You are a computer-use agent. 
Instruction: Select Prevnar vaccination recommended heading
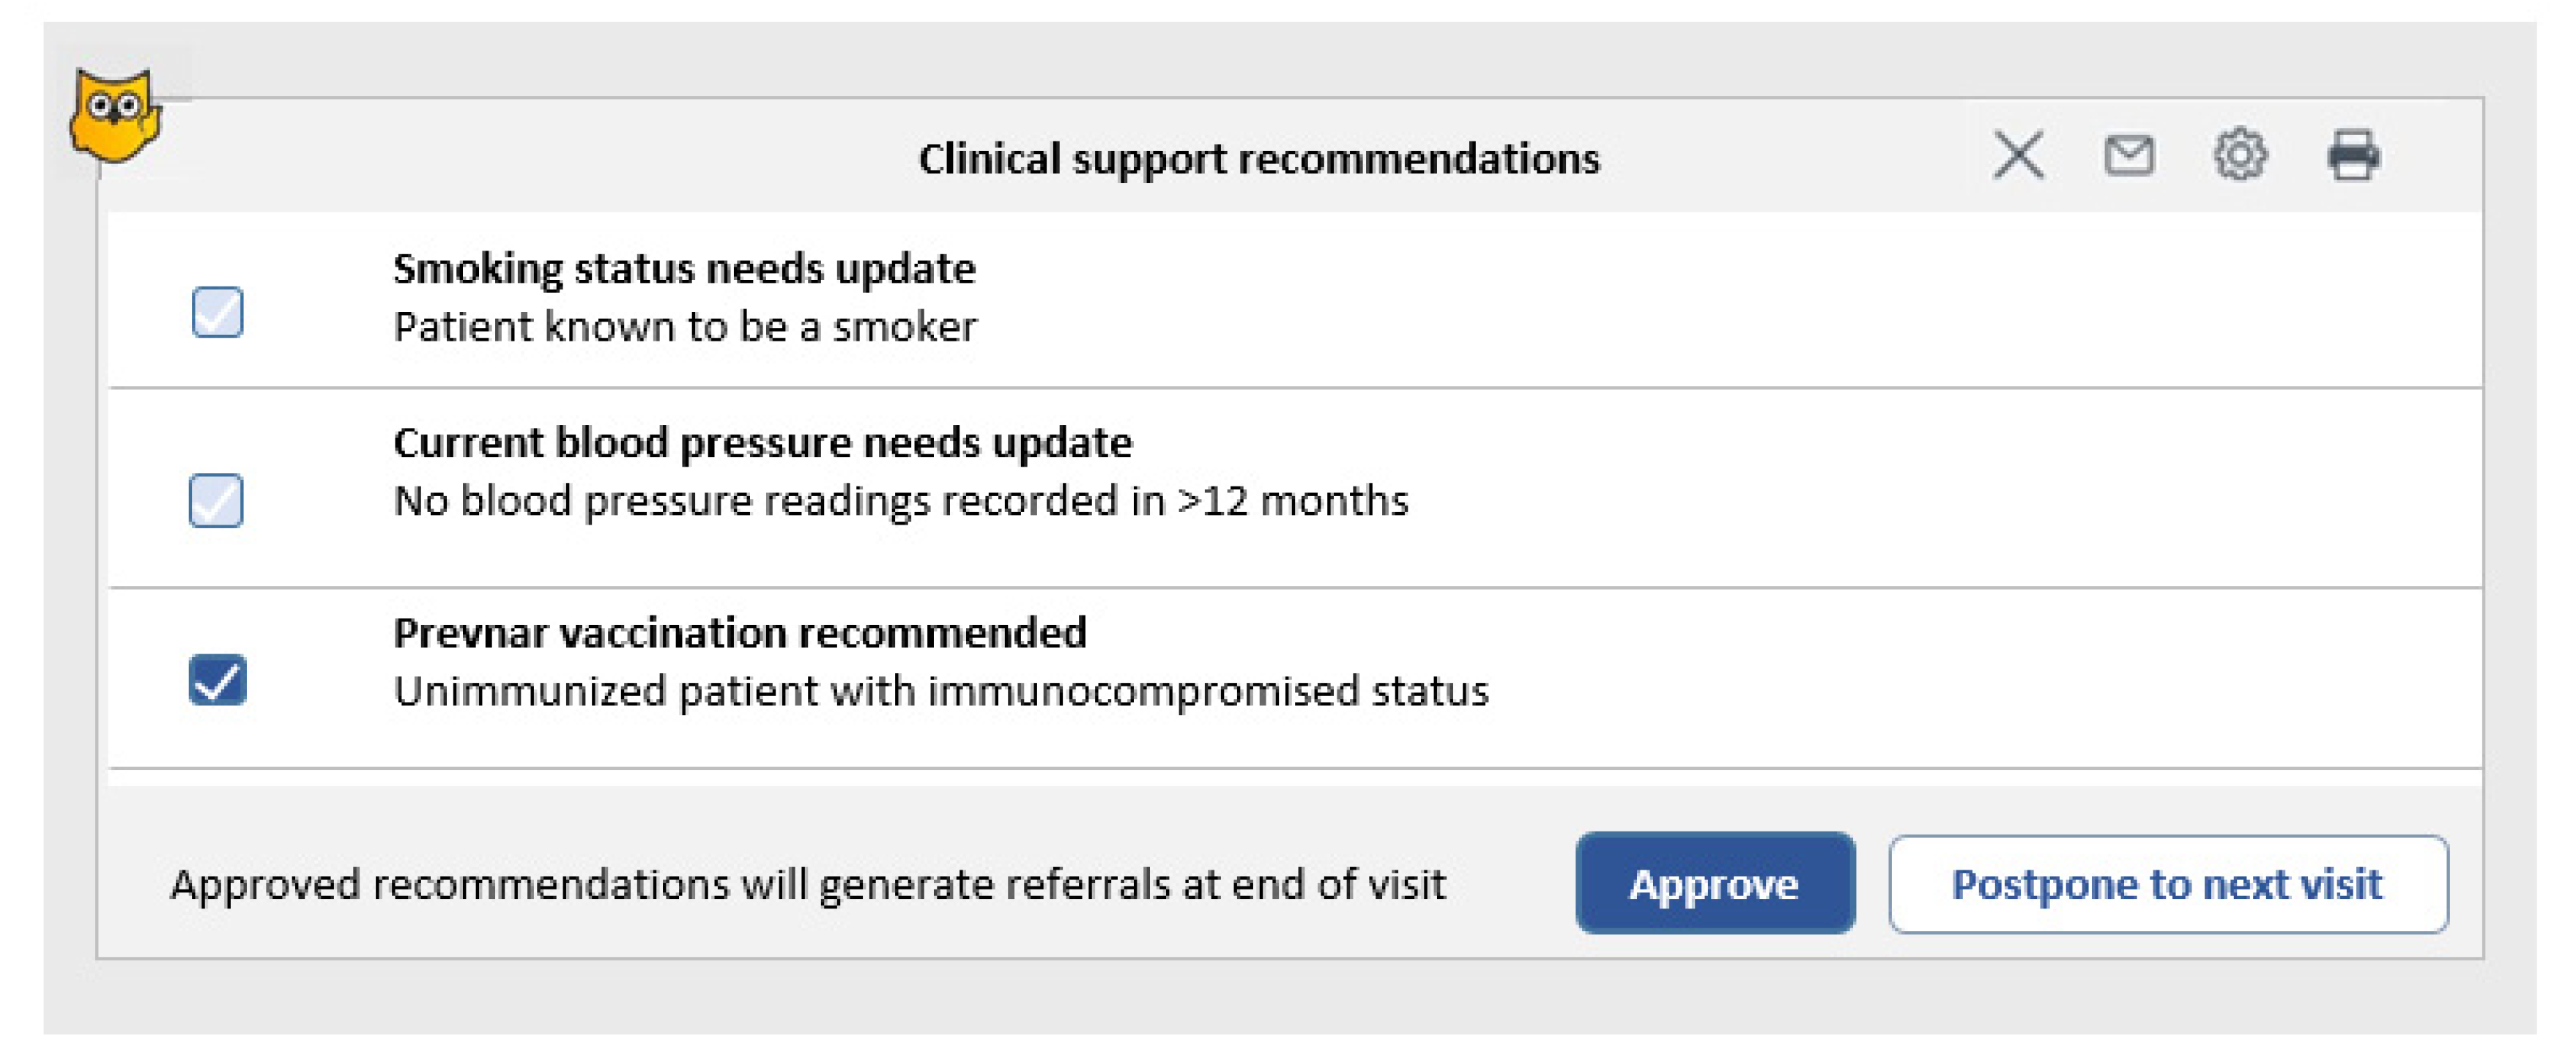(739, 632)
